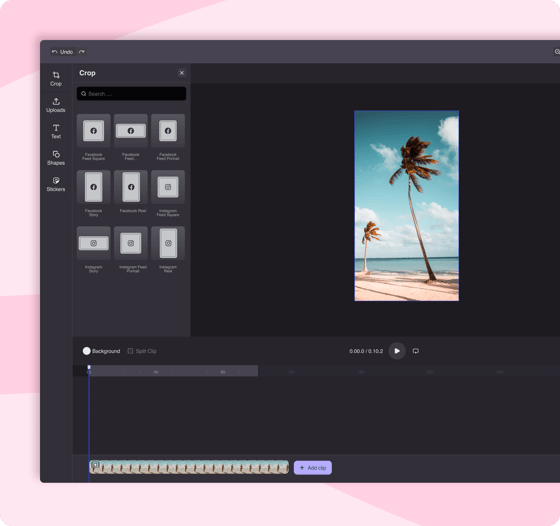
Task: Open the Stickers panel
Action: pos(56,184)
